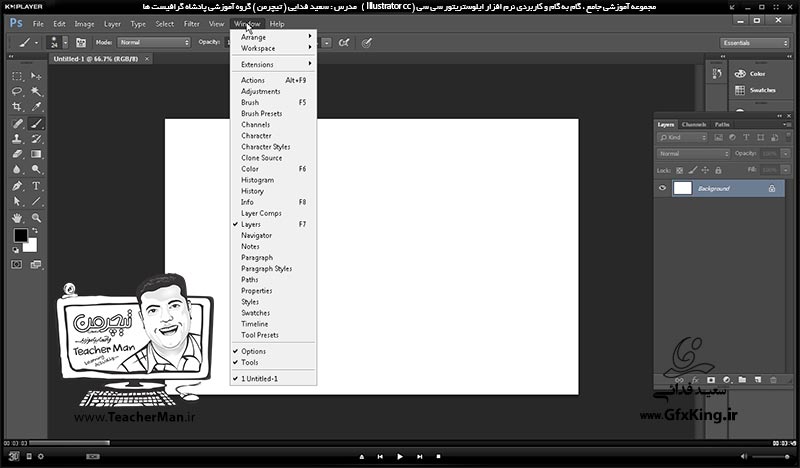The width and height of the screenshot is (800, 468).
Task: Select the Brush tool in toolbox
Action: [36, 123]
